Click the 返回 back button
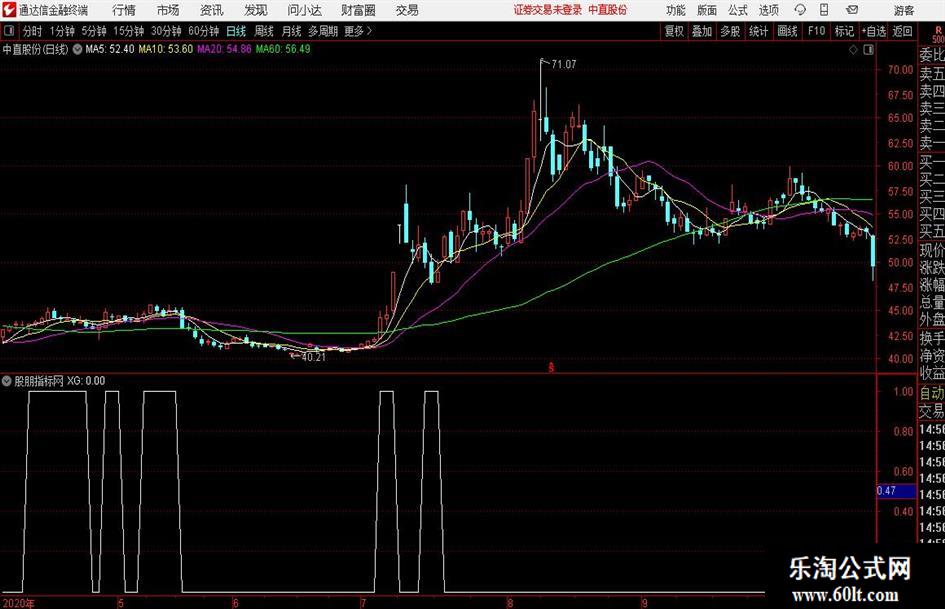The image size is (945, 609). pyautogui.click(x=902, y=31)
